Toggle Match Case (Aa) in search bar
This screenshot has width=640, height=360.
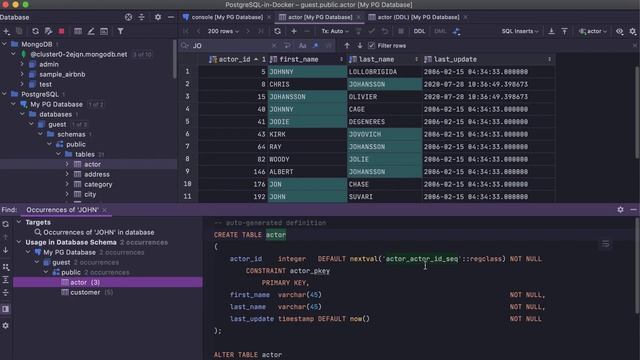tap(302, 45)
